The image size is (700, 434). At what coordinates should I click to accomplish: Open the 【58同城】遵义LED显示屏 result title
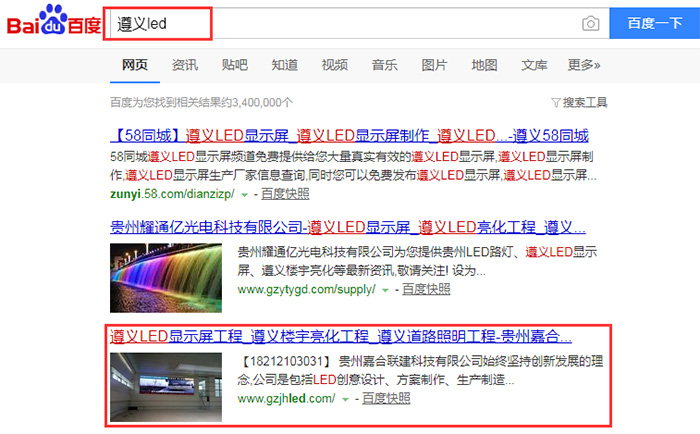point(349,135)
